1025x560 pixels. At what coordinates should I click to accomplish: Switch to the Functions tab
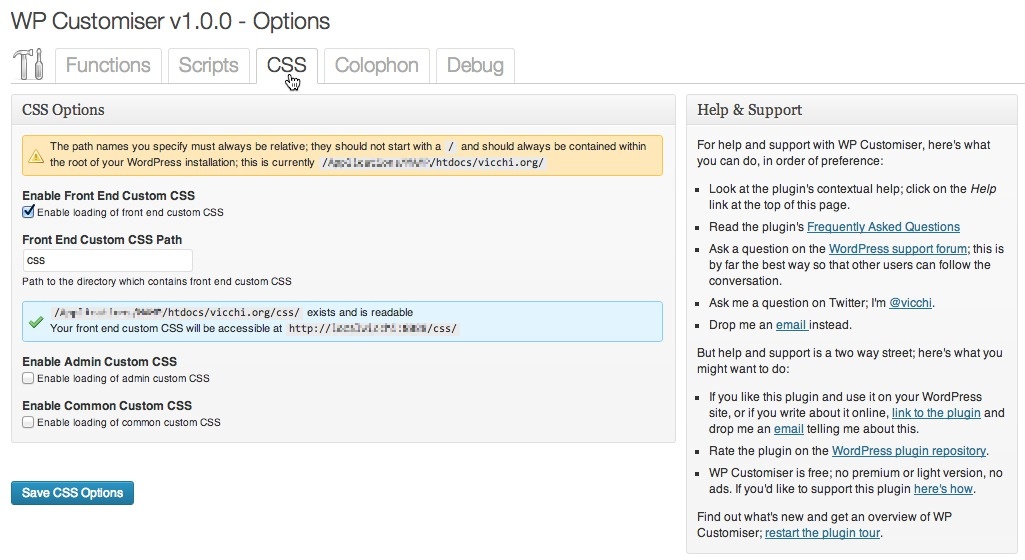click(x=108, y=66)
